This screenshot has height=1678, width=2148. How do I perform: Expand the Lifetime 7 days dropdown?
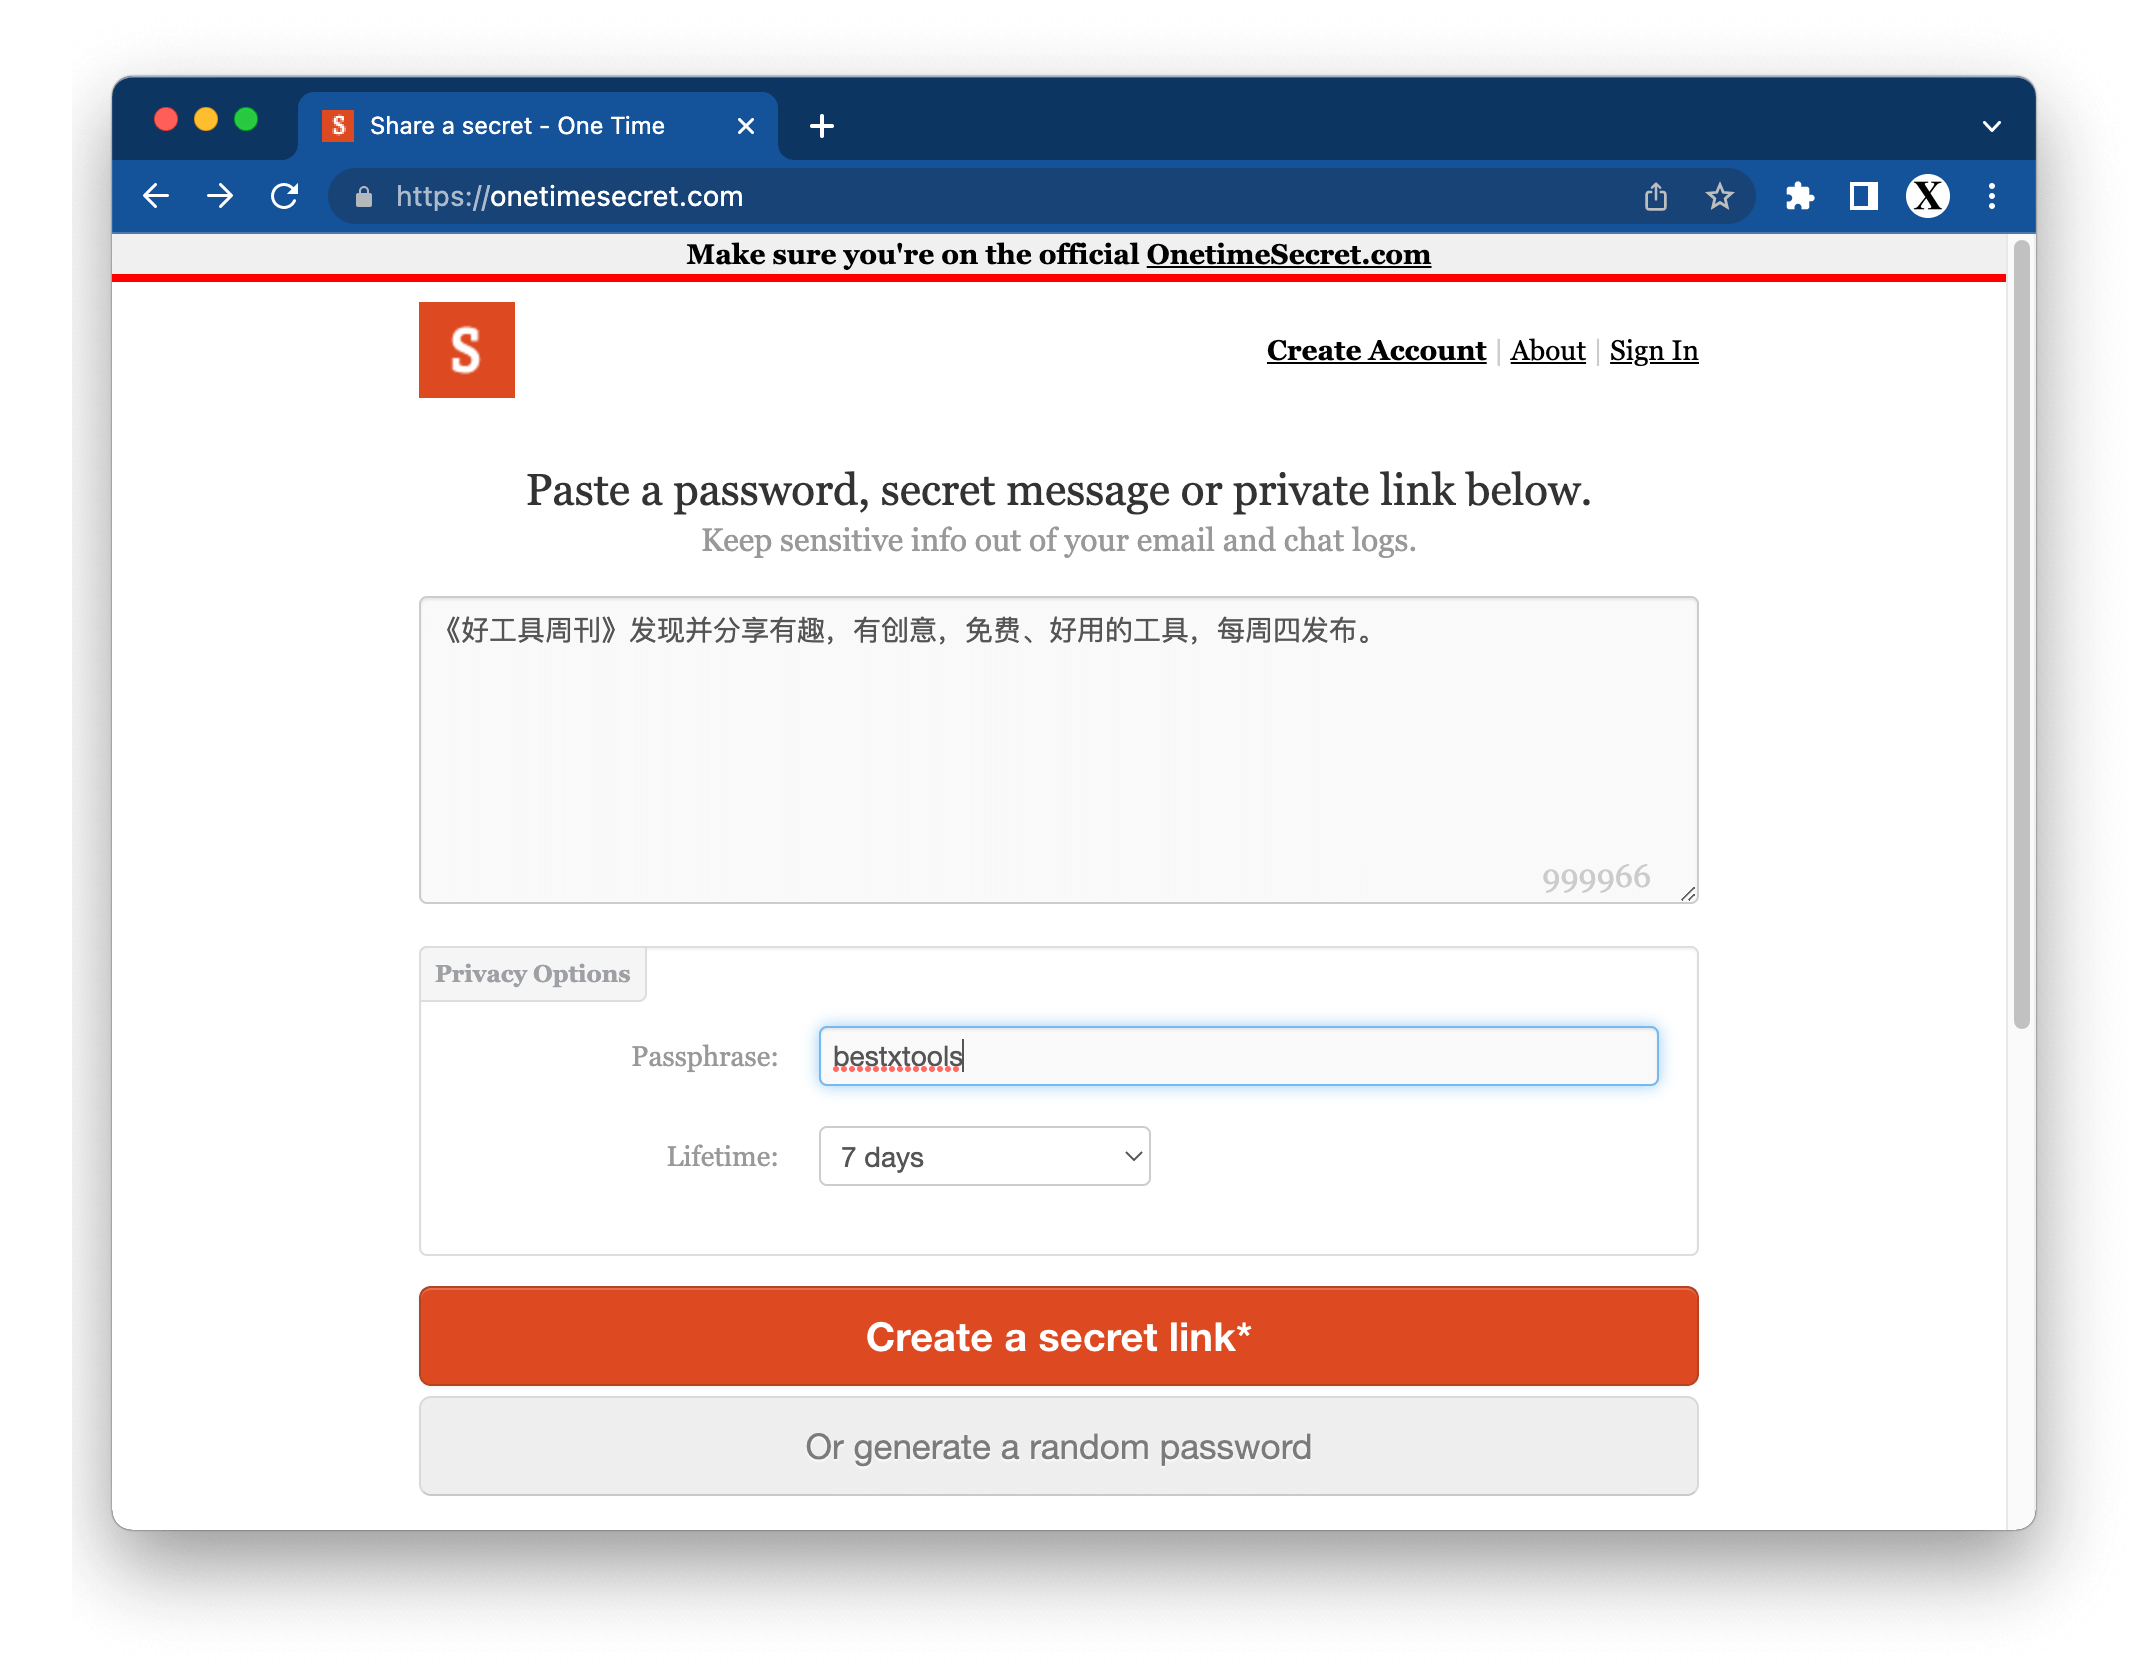click(984, 1156)
